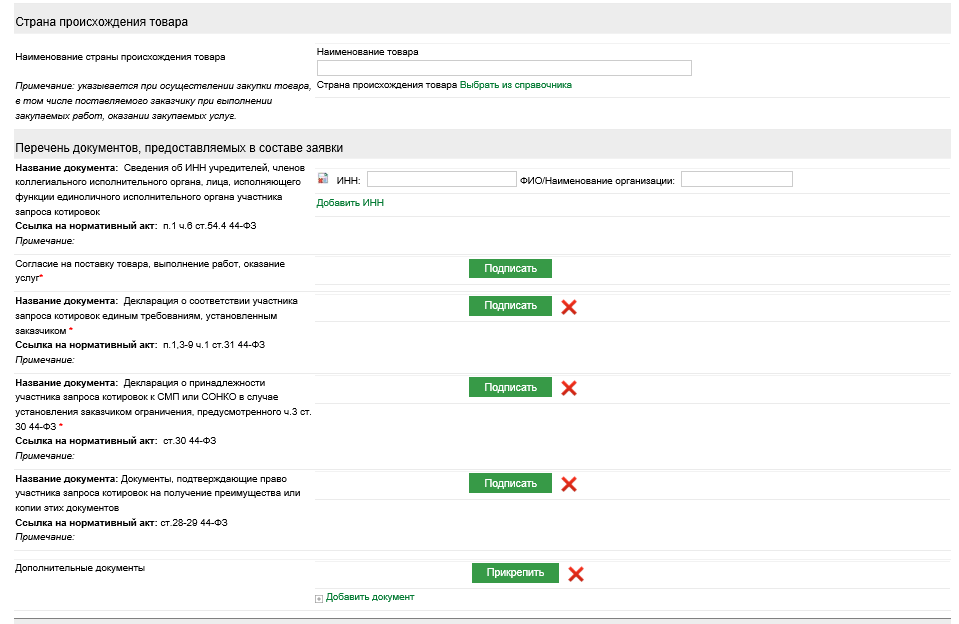959x624 pixels.
Task: Focus the Наименование товара text field
Action: (504, 68)
